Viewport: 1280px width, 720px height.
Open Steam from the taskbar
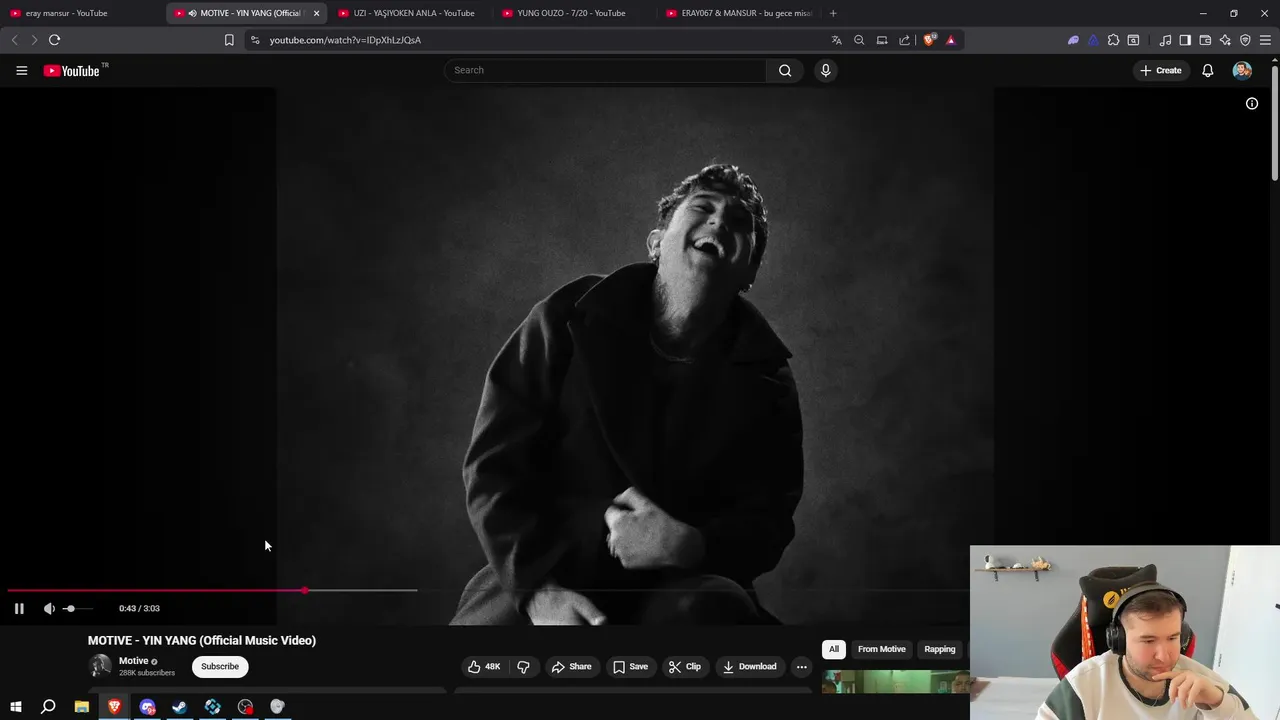pos(179,707)
